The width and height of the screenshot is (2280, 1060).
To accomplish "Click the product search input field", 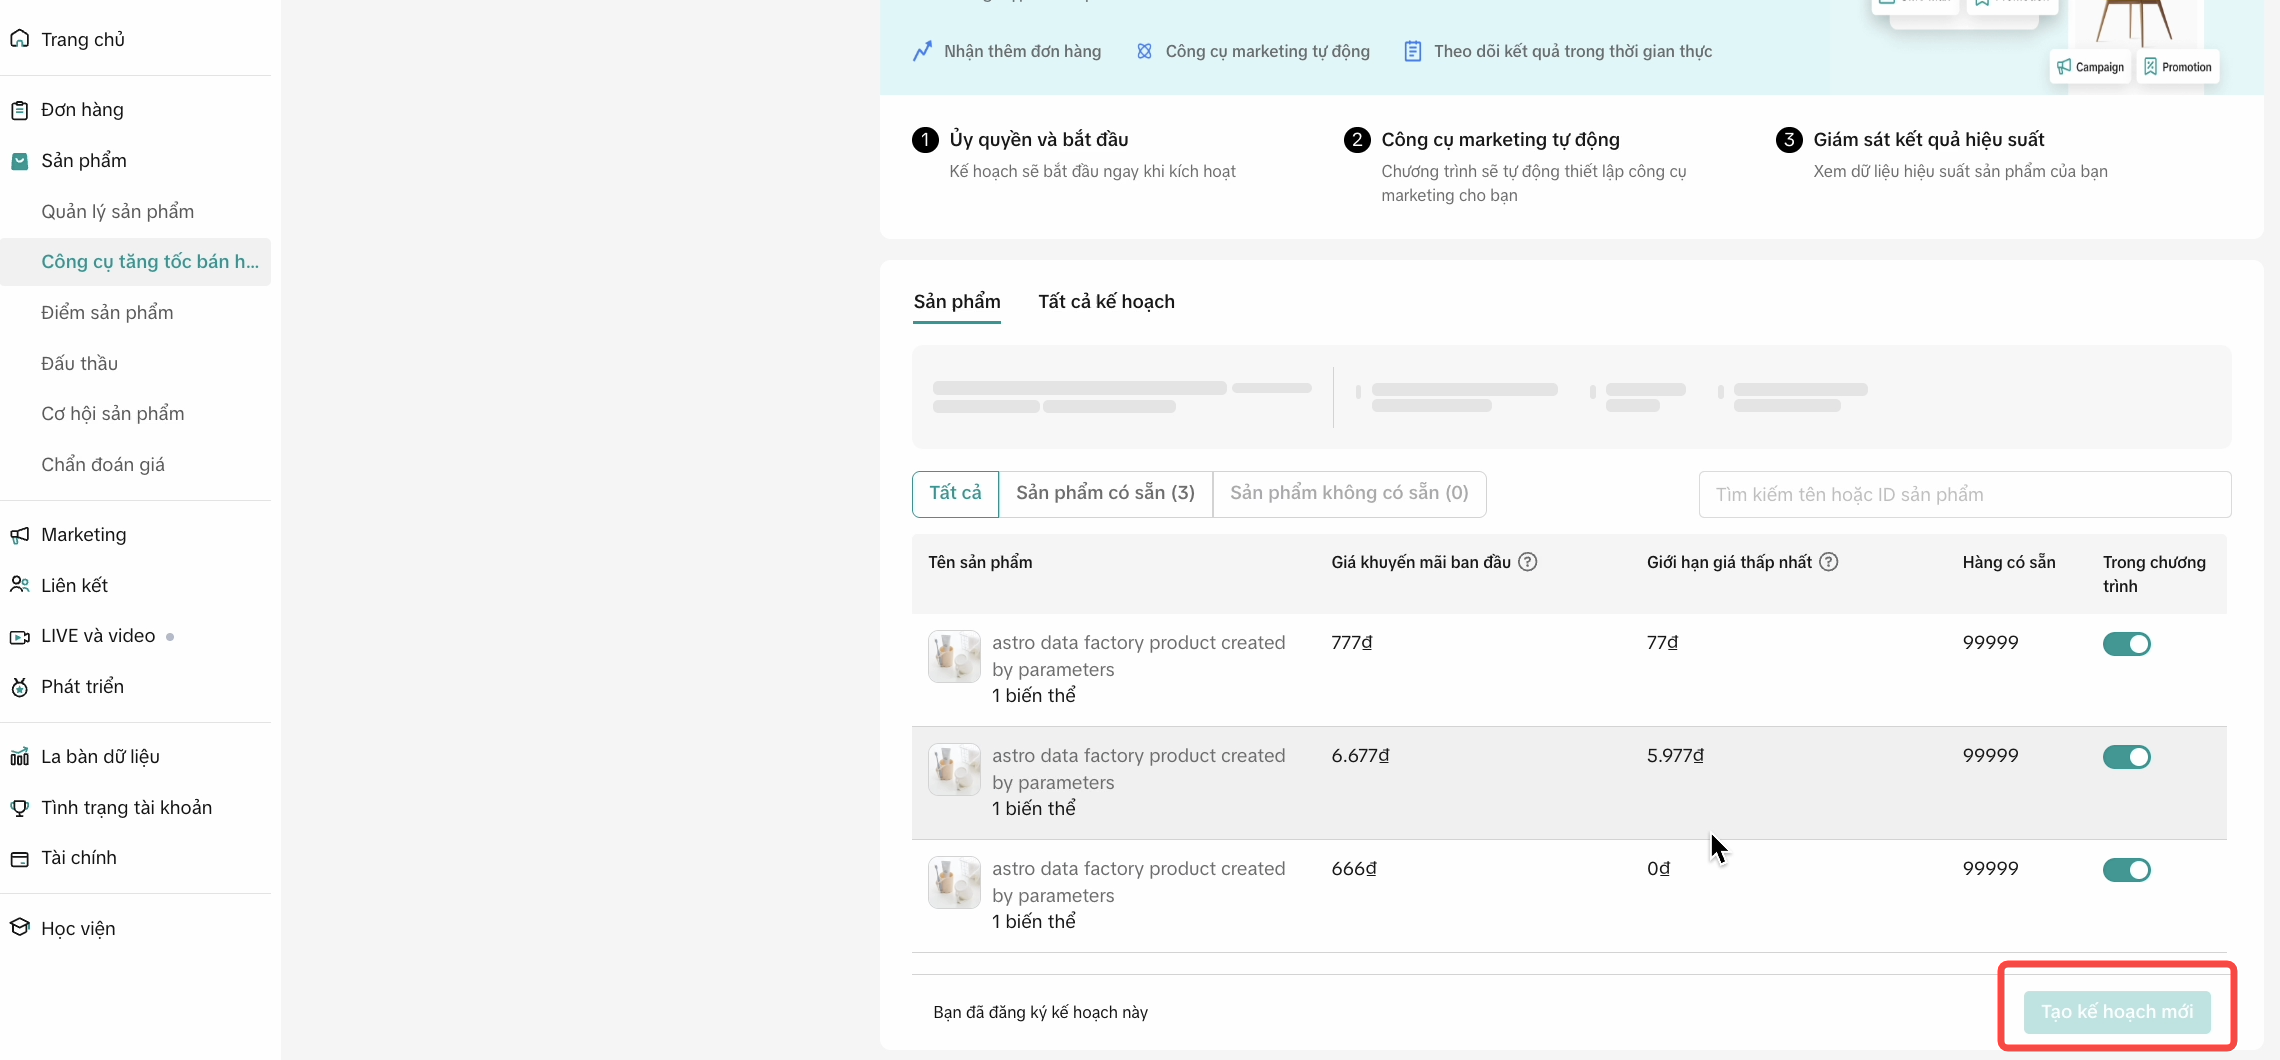I will tap(1964, 495).
